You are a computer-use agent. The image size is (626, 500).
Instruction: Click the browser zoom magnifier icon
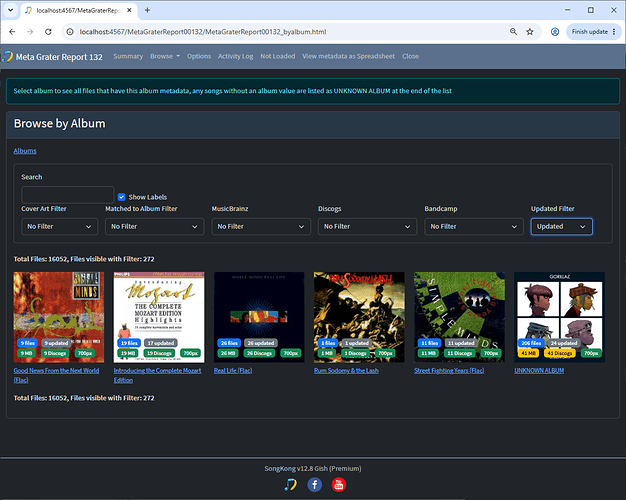click(513, 32)
